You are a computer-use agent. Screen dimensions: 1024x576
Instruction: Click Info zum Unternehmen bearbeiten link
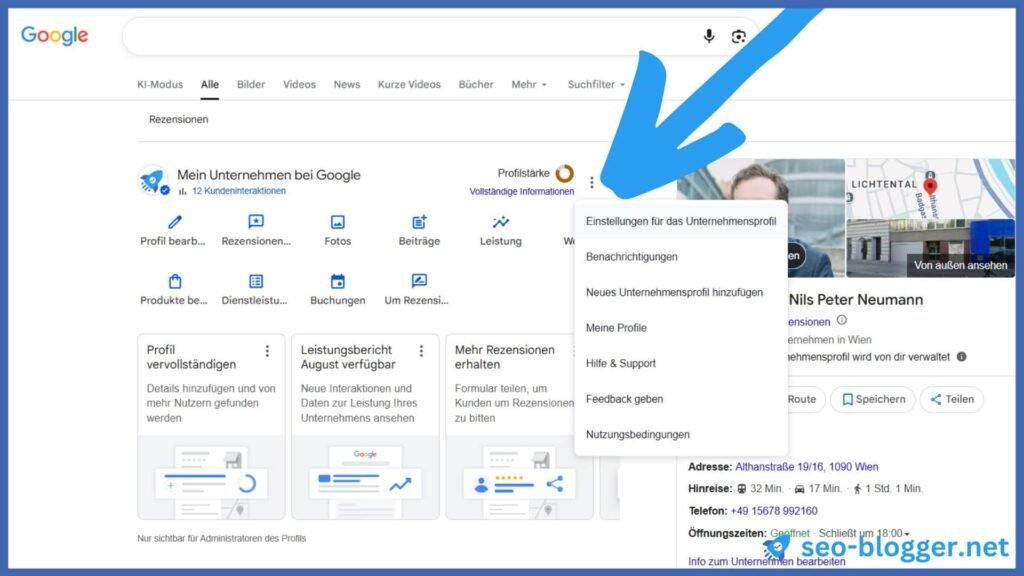point(767,562)
